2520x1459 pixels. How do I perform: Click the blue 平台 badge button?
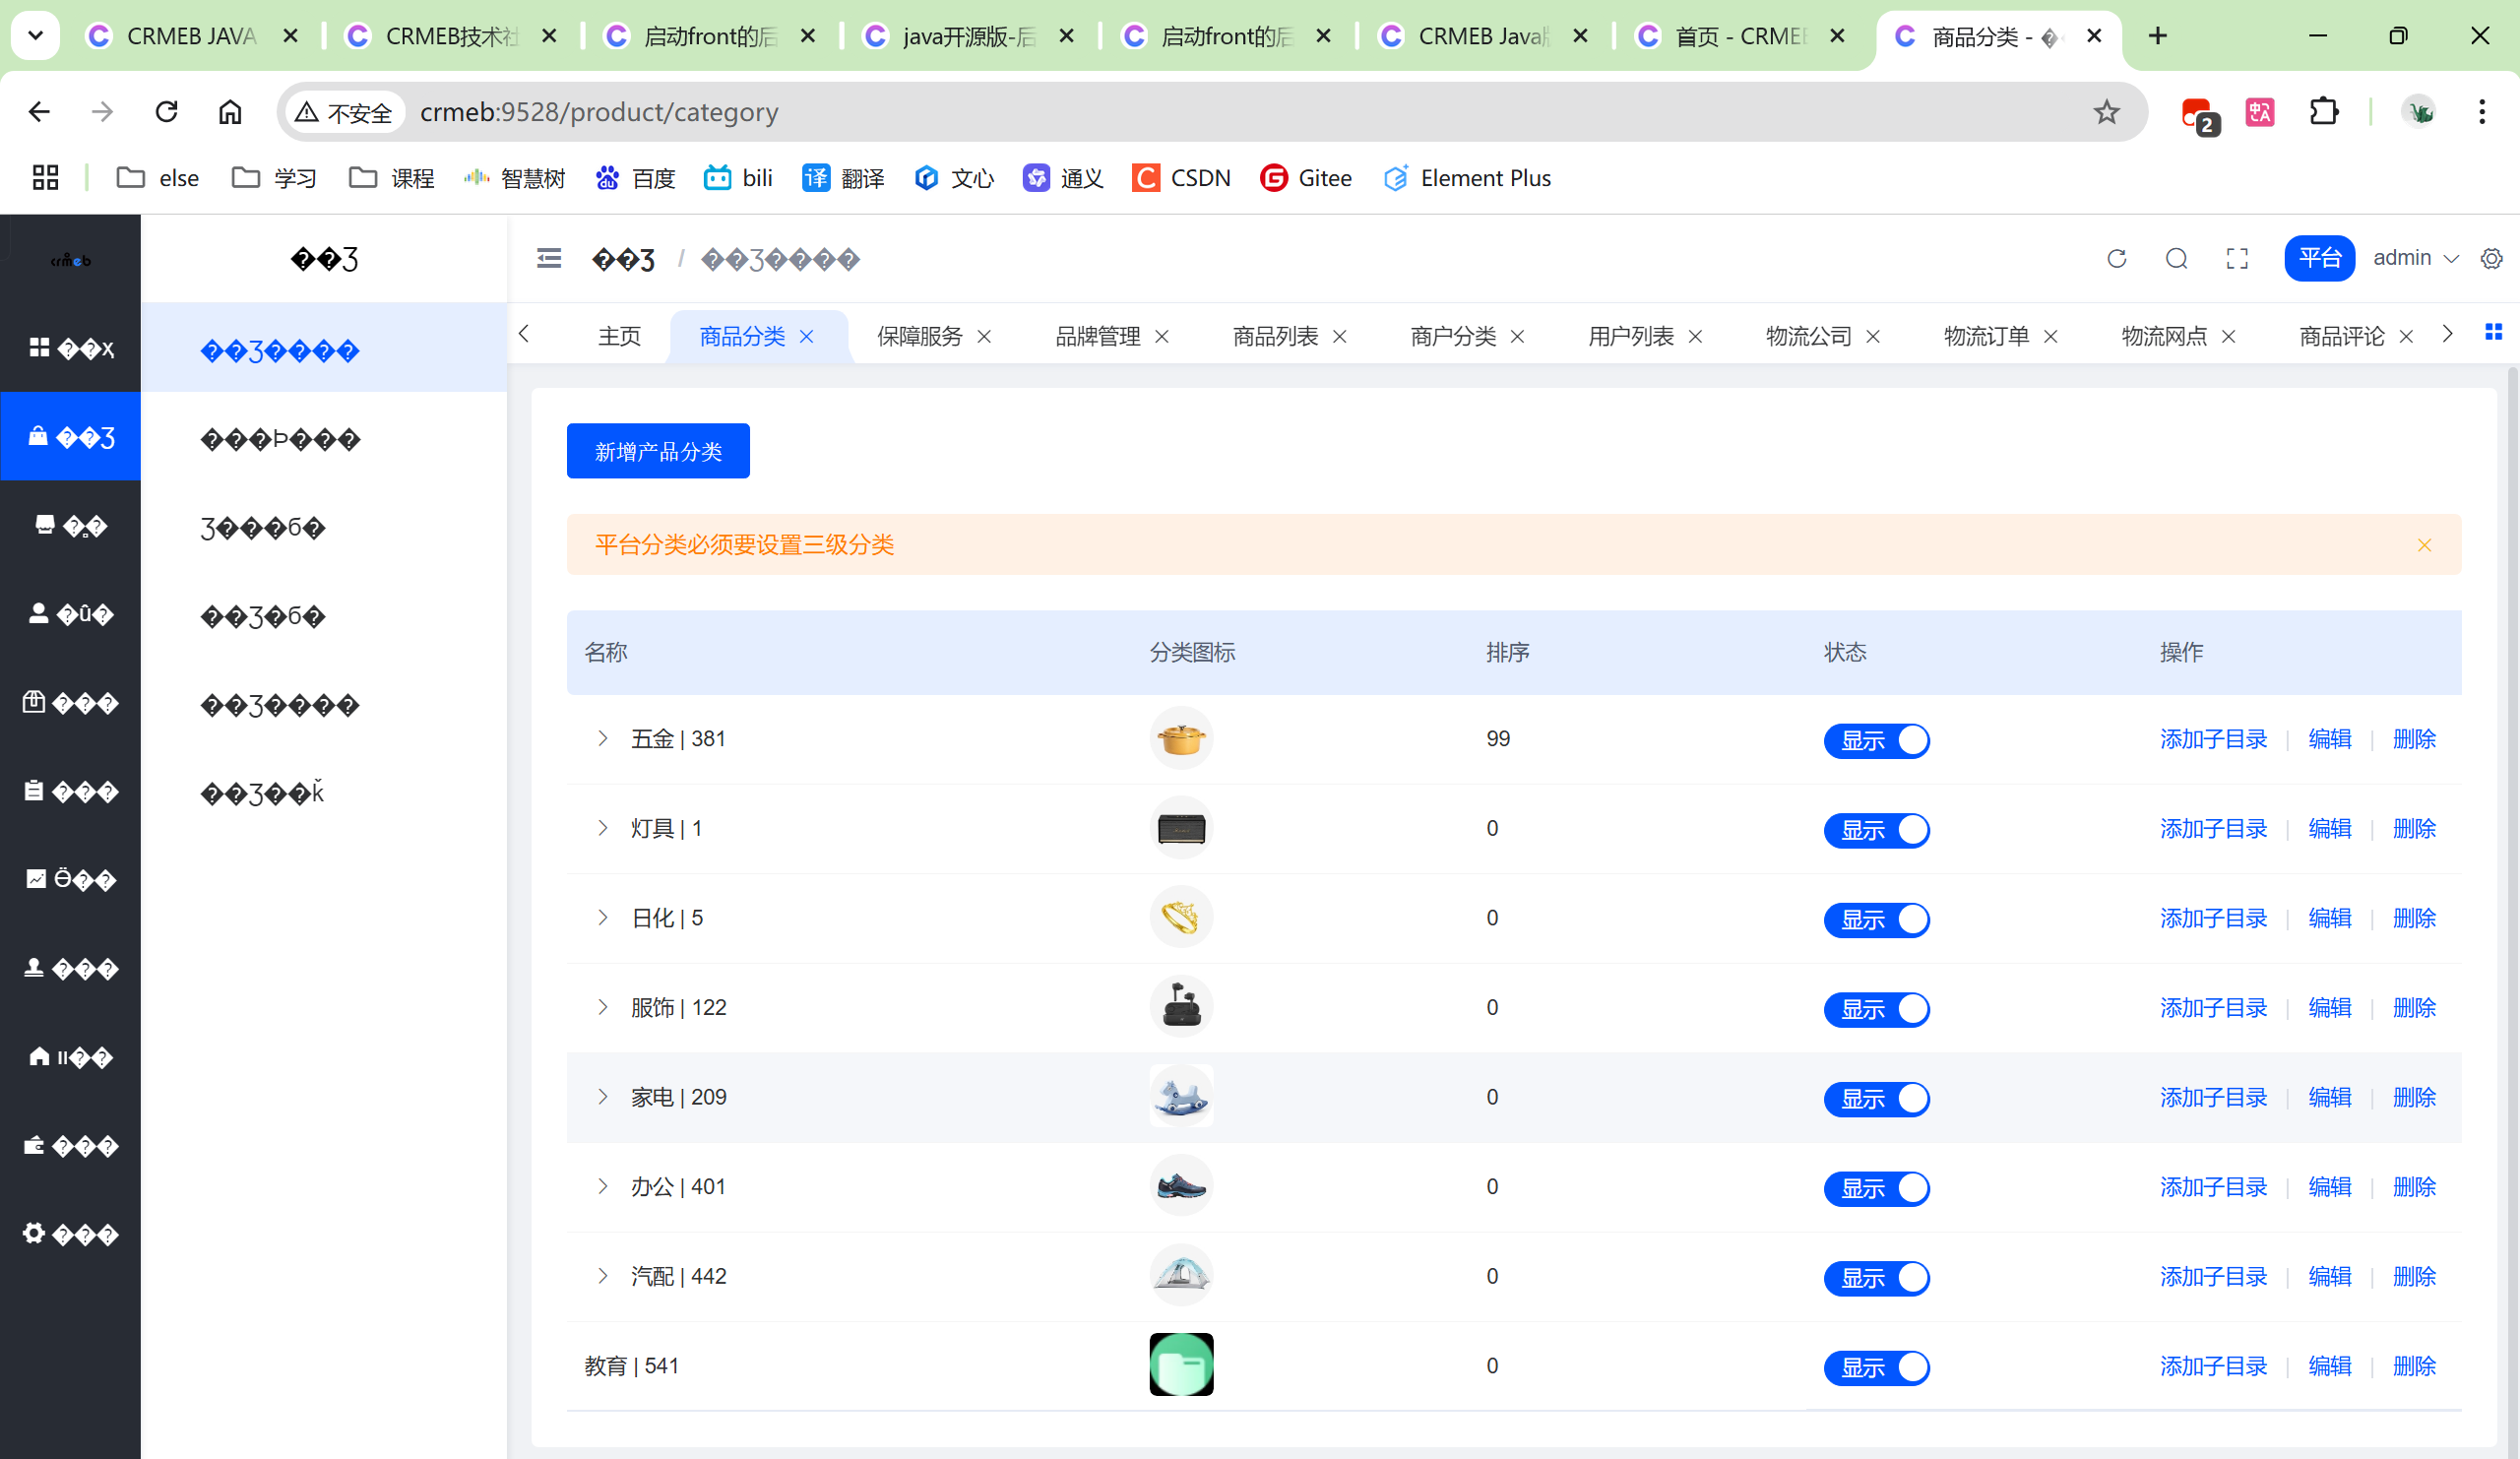pos(2319,258)
